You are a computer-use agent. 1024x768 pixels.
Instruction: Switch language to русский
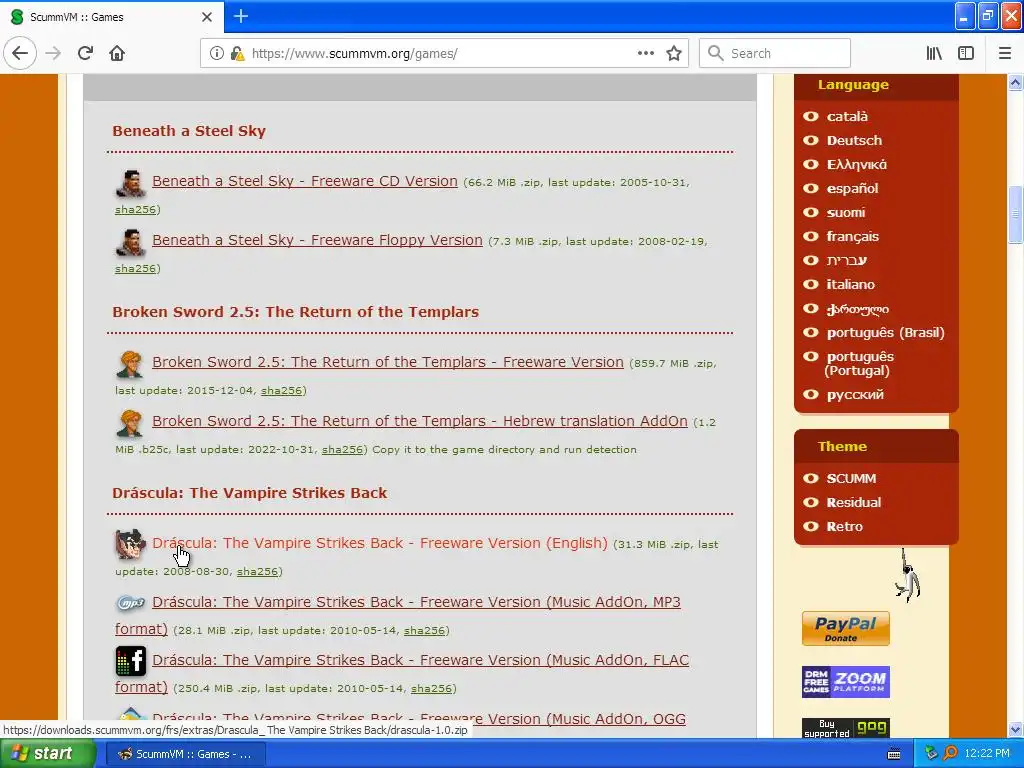(x=855, y=394)
